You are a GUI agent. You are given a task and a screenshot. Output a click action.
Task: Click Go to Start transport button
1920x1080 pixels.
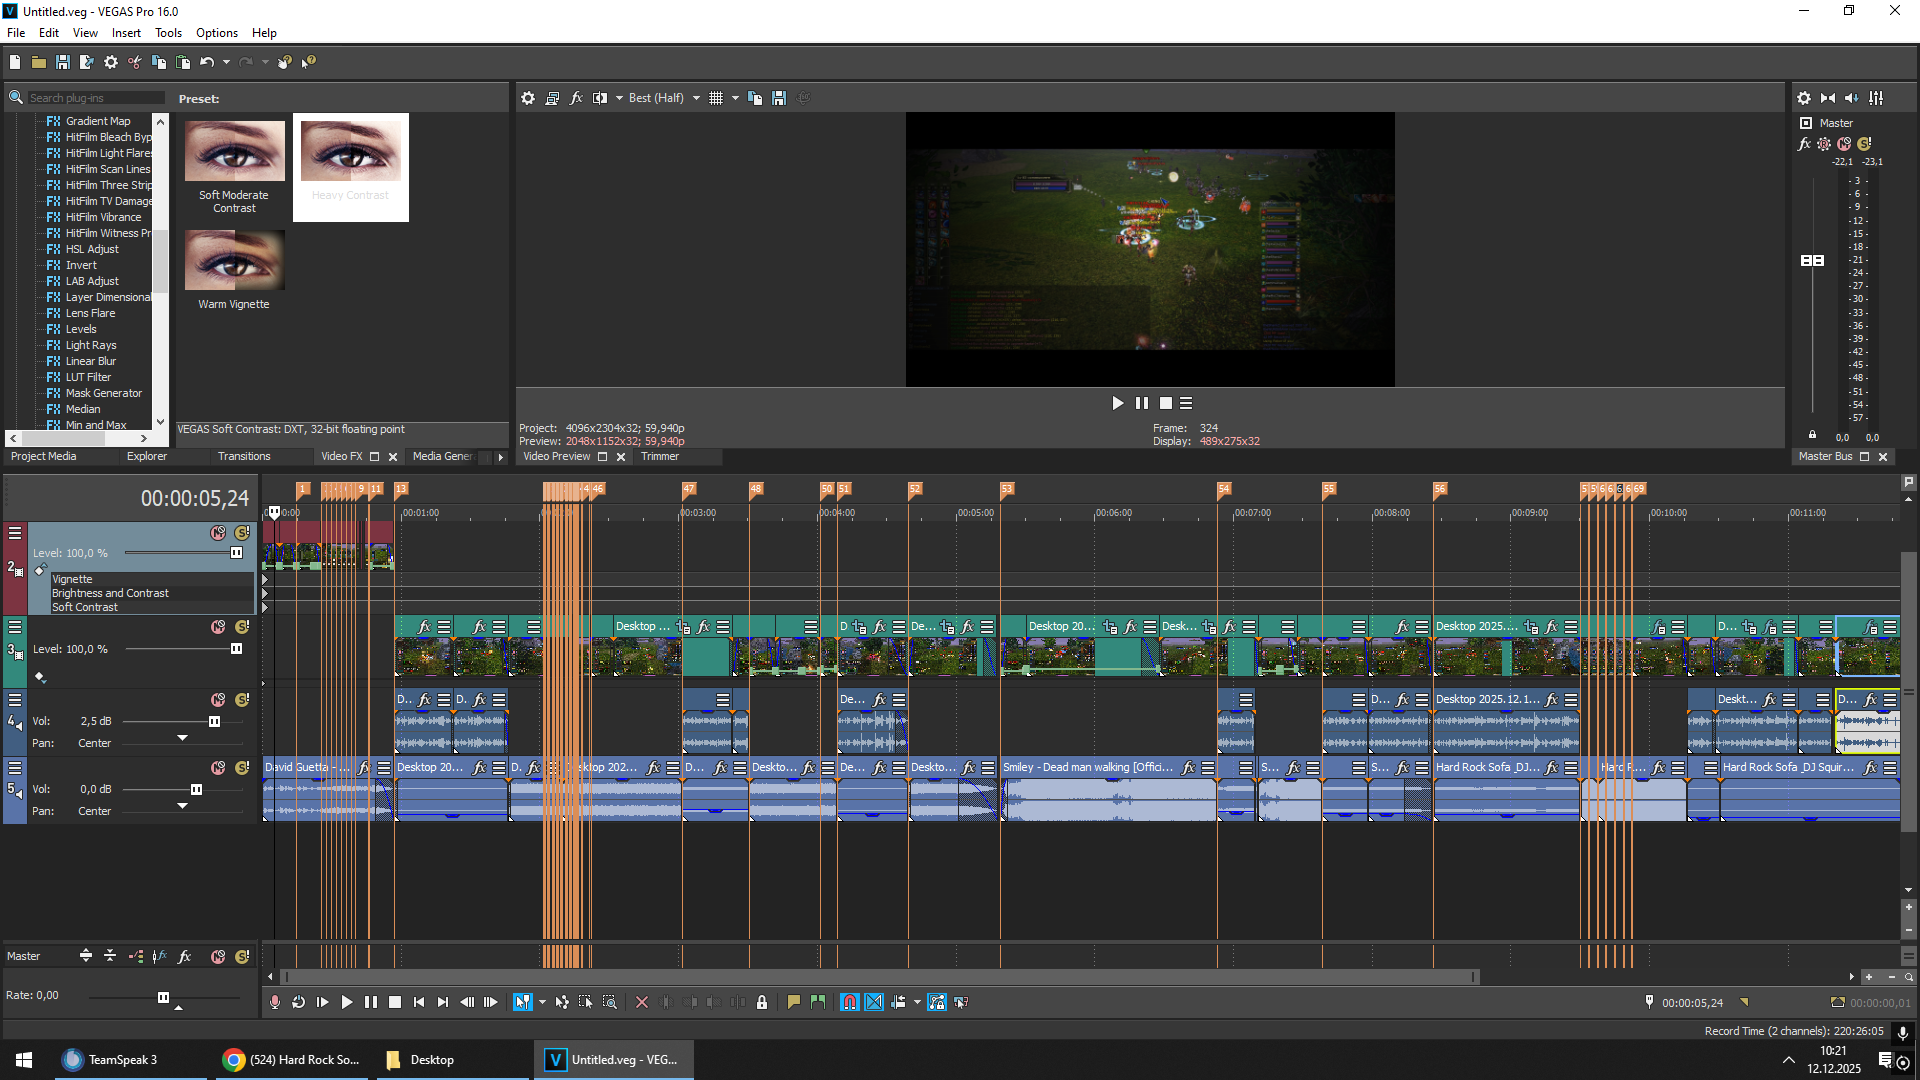pos(419,1002)
